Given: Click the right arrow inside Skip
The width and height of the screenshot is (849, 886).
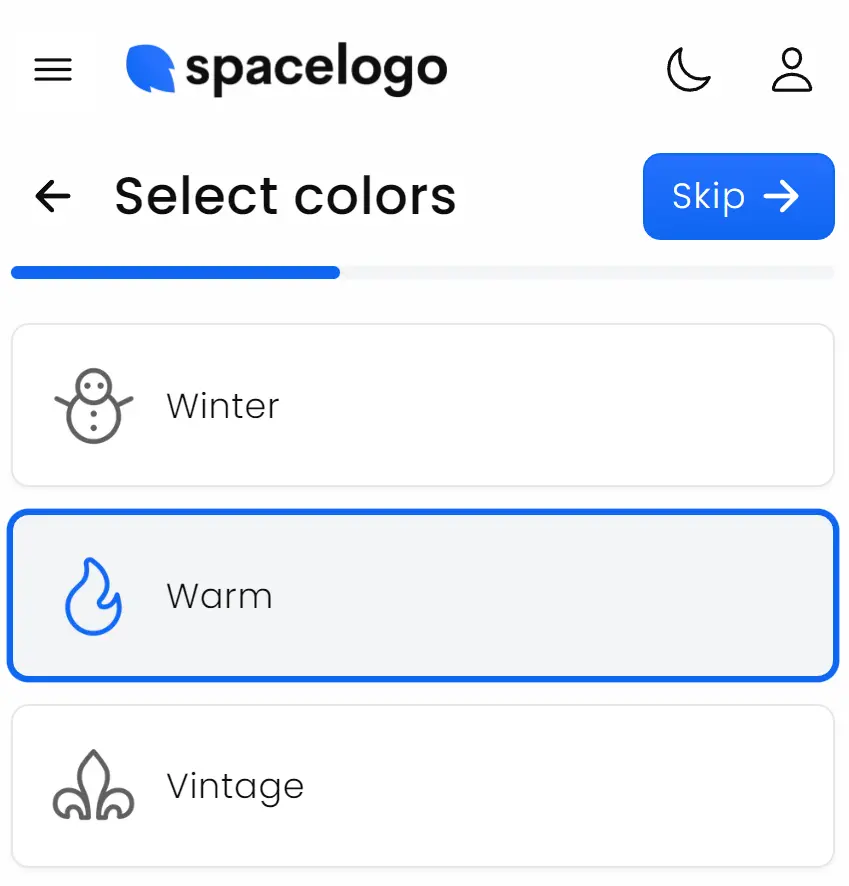Looking at the screenshot, I should click(781, 196).
